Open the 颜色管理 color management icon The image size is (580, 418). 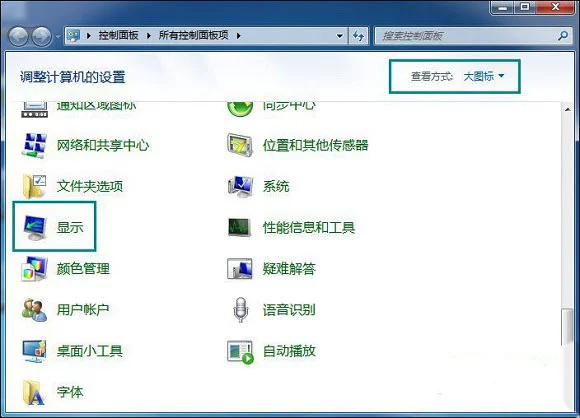[34, 269]
